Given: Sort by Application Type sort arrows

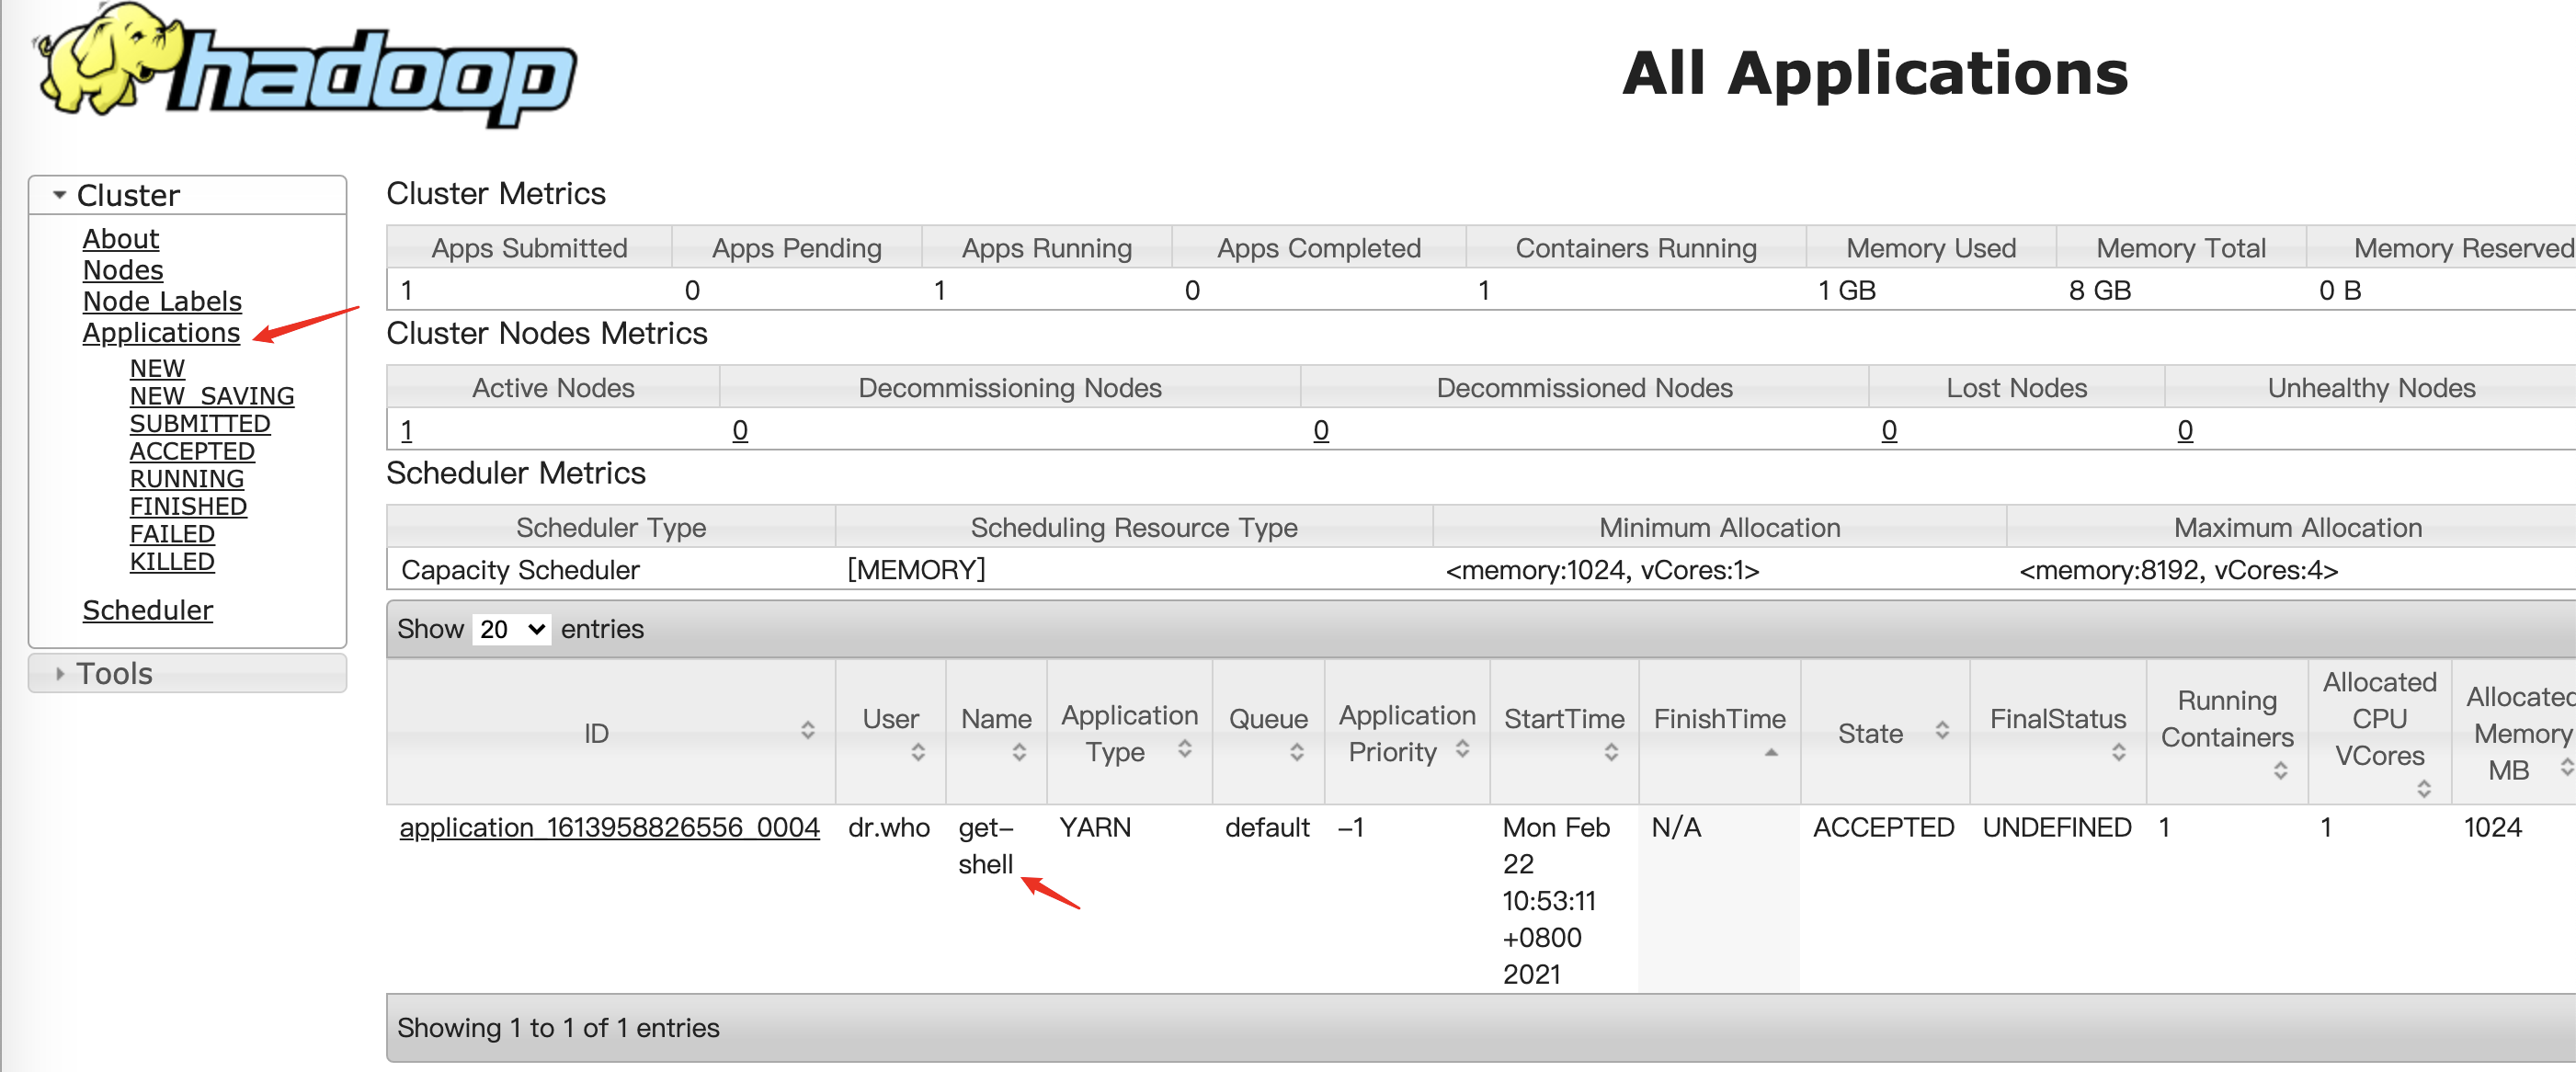Looking at the screenshot, I should coord(1184,749).
